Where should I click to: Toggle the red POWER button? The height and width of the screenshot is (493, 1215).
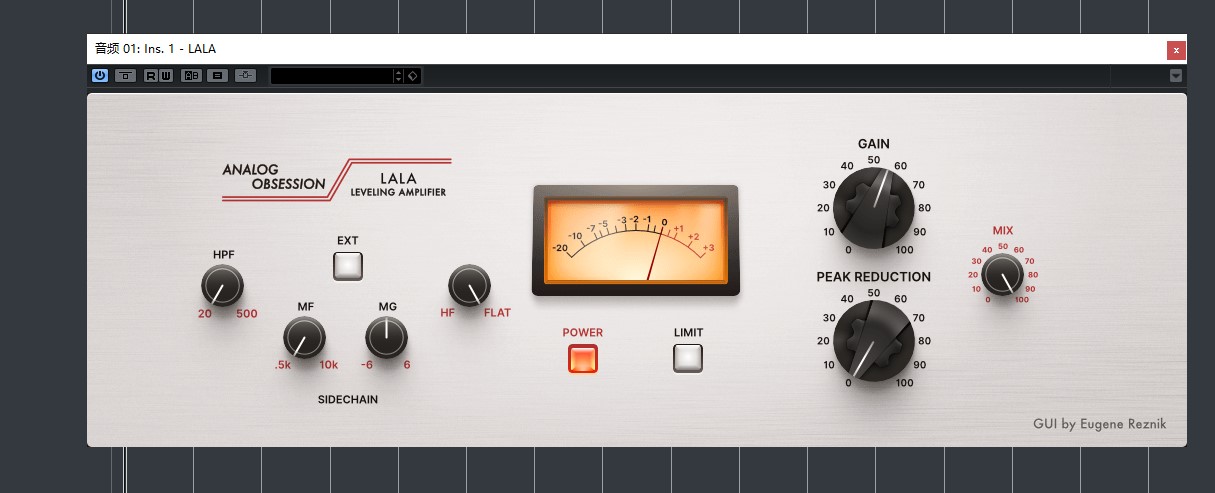coord(583,358)
